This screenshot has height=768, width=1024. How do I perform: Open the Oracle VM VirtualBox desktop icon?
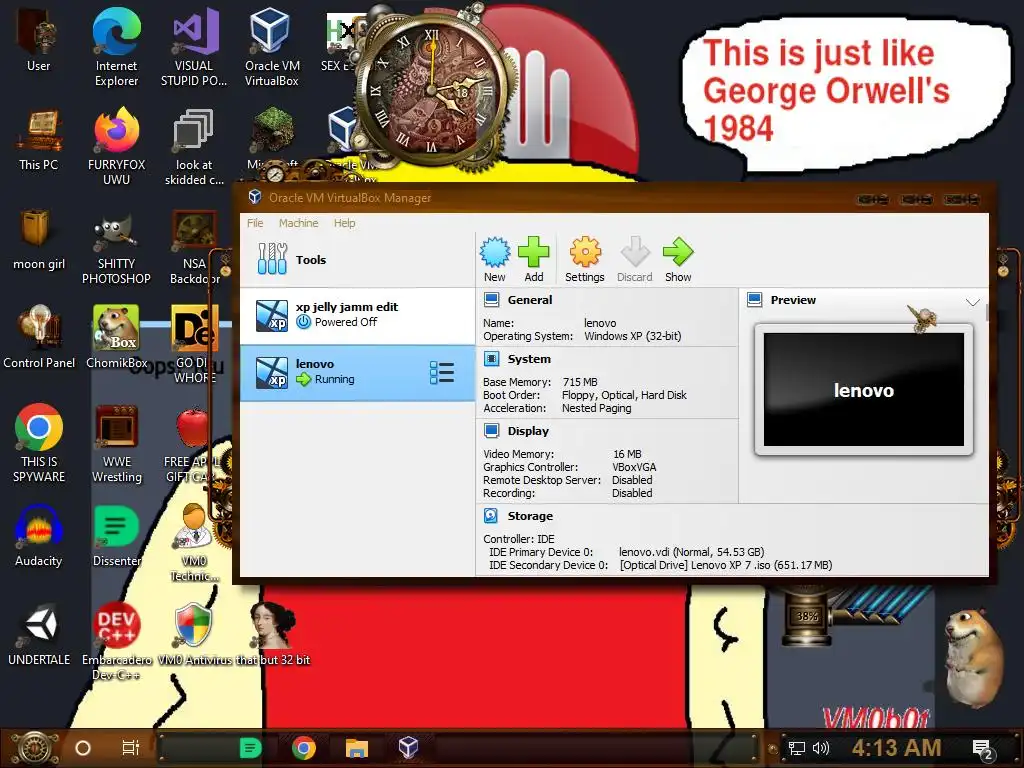point(272,47)
